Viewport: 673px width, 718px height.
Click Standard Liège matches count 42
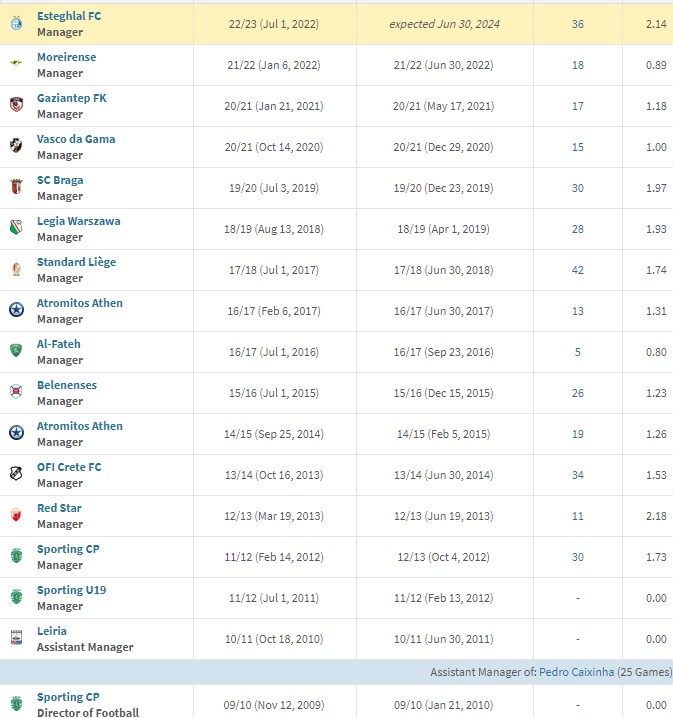click(x=578, y=270)
